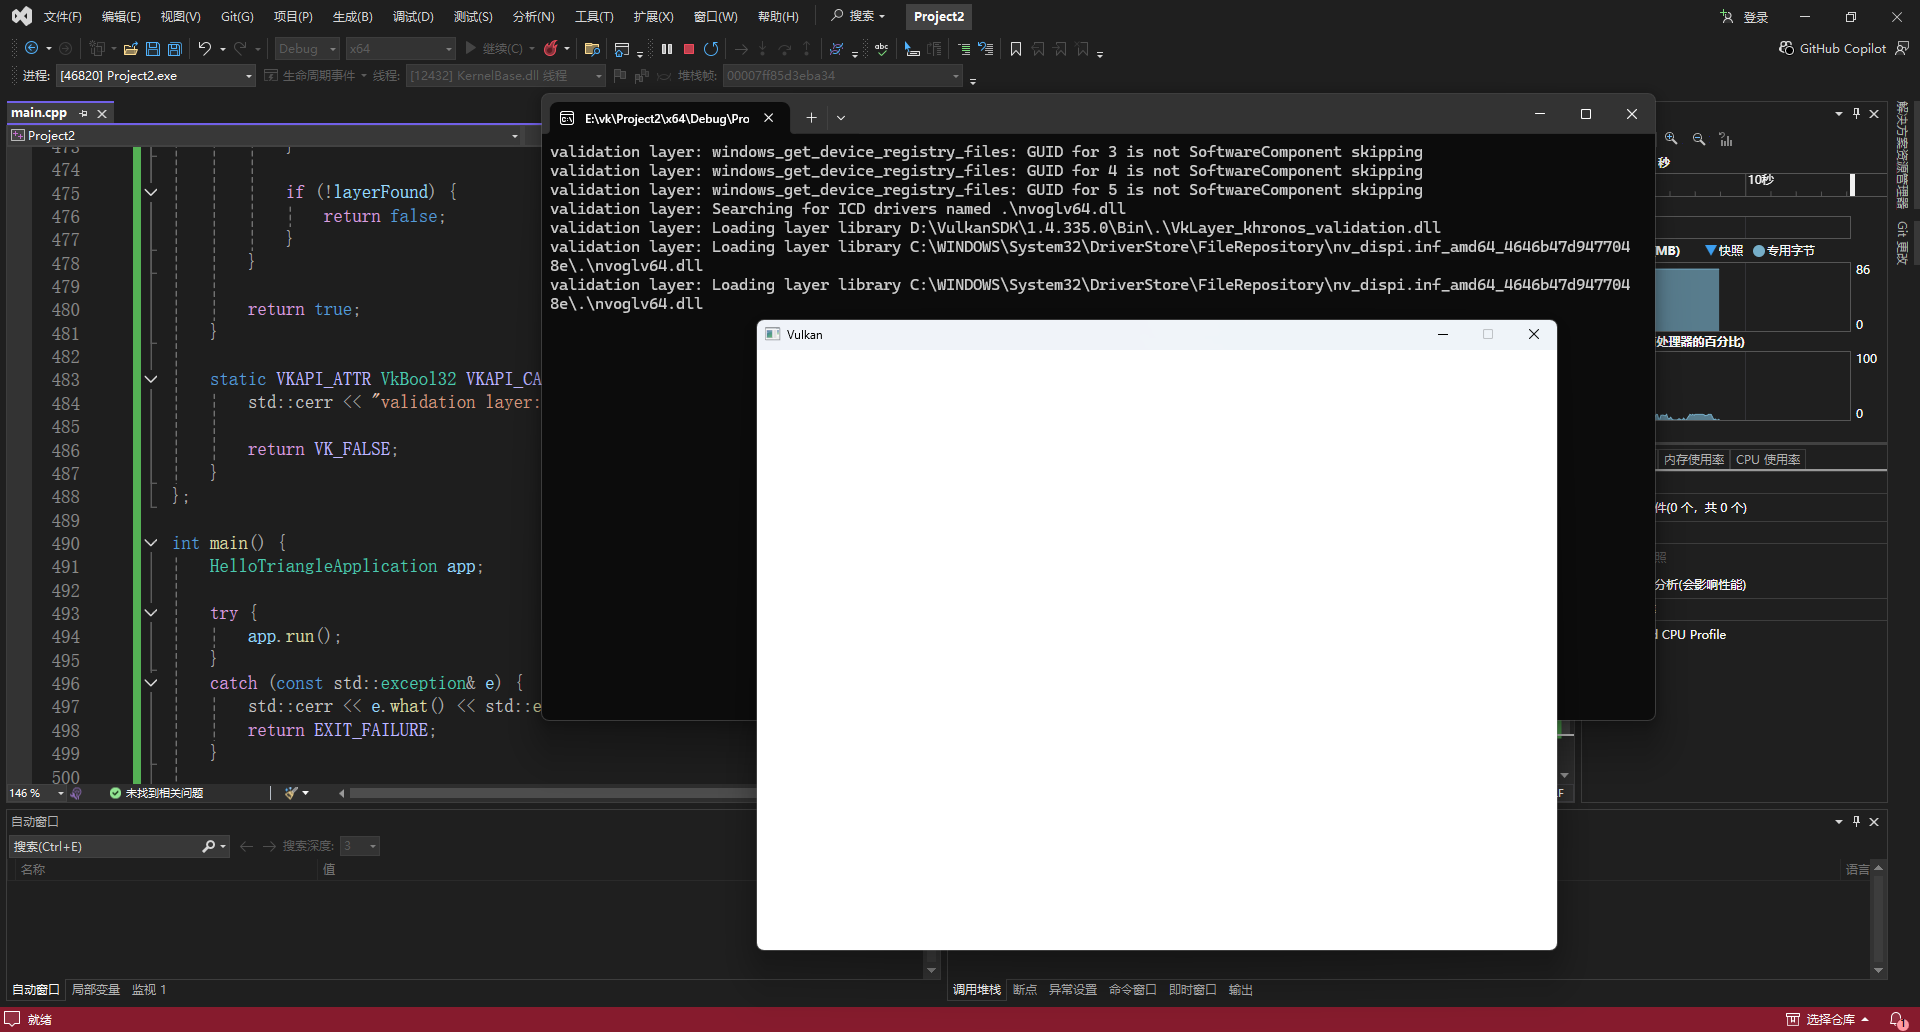Close the main.cpp editor tab
1920x1032 pixels.
tap(102, 113)
